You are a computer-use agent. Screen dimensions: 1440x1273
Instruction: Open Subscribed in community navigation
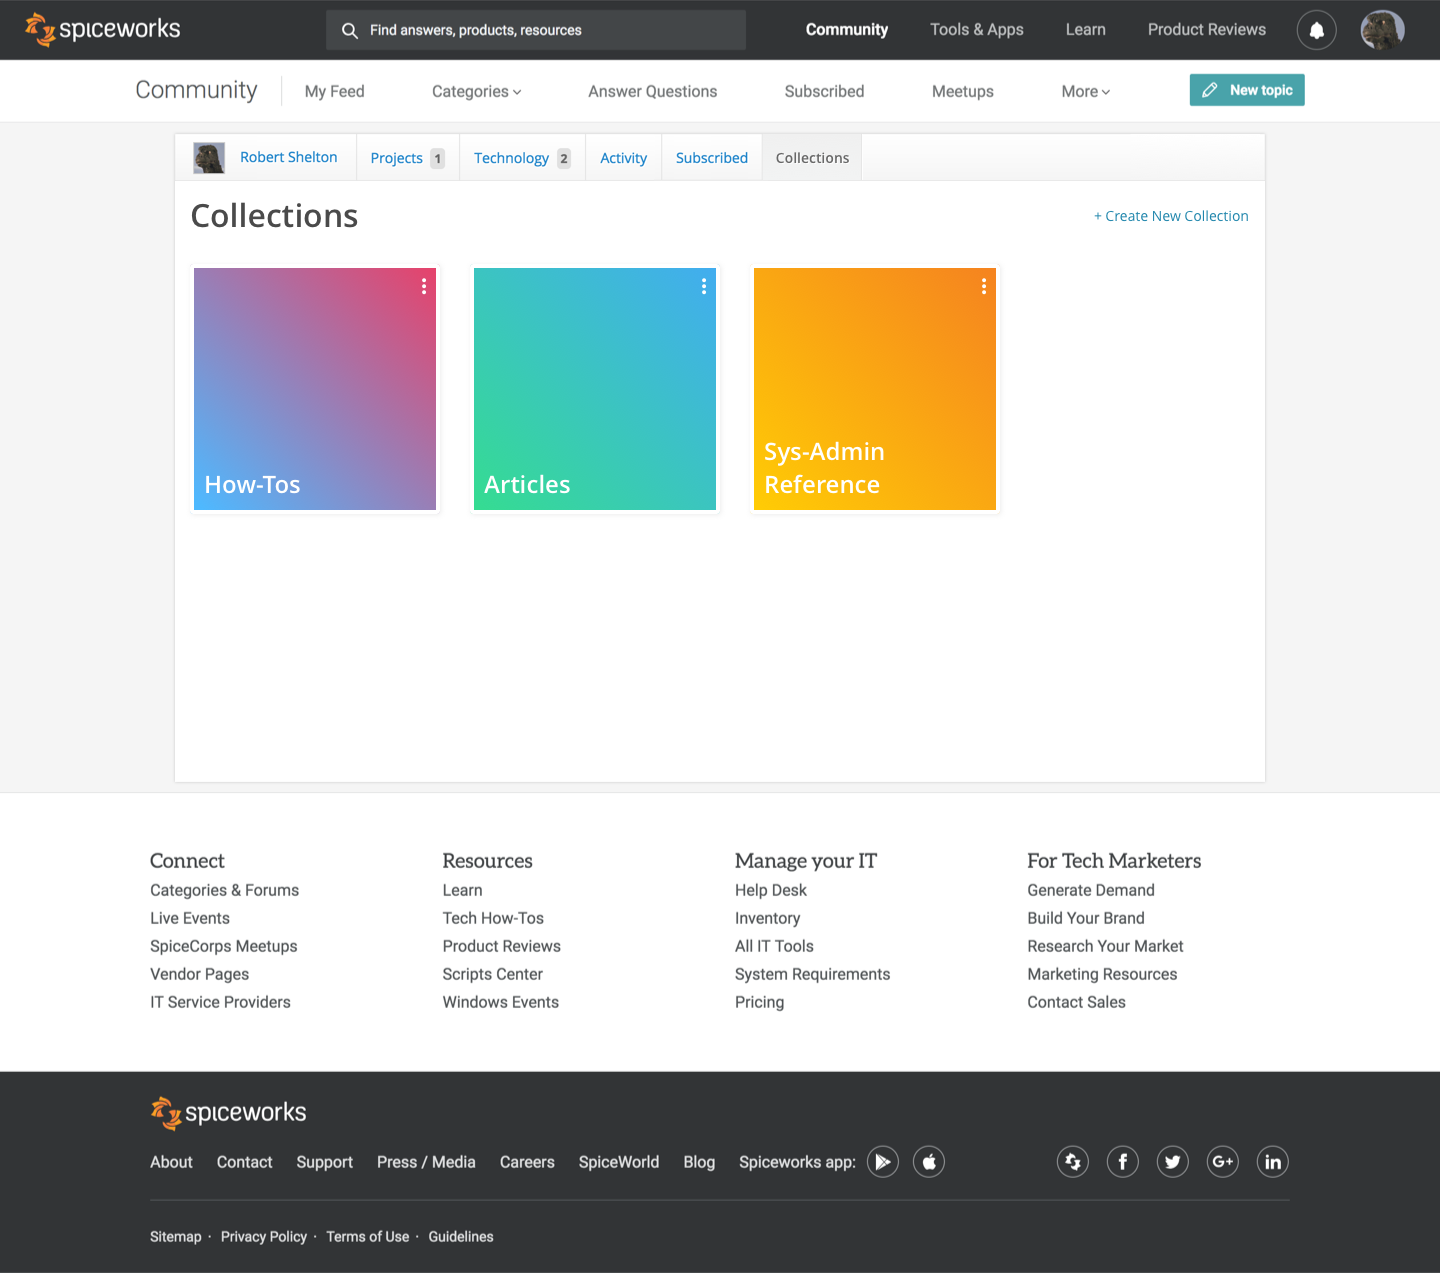click(x=824, y=91)
